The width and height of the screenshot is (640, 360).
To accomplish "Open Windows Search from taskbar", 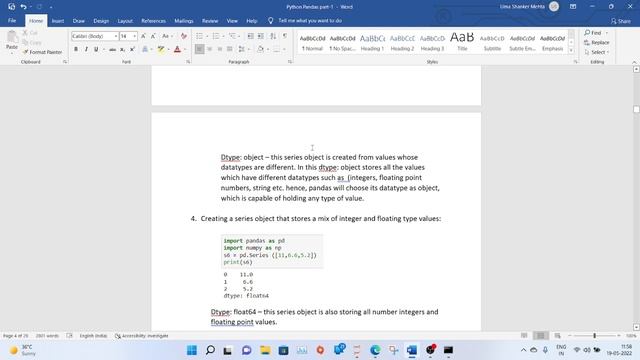I will [210, 350].
